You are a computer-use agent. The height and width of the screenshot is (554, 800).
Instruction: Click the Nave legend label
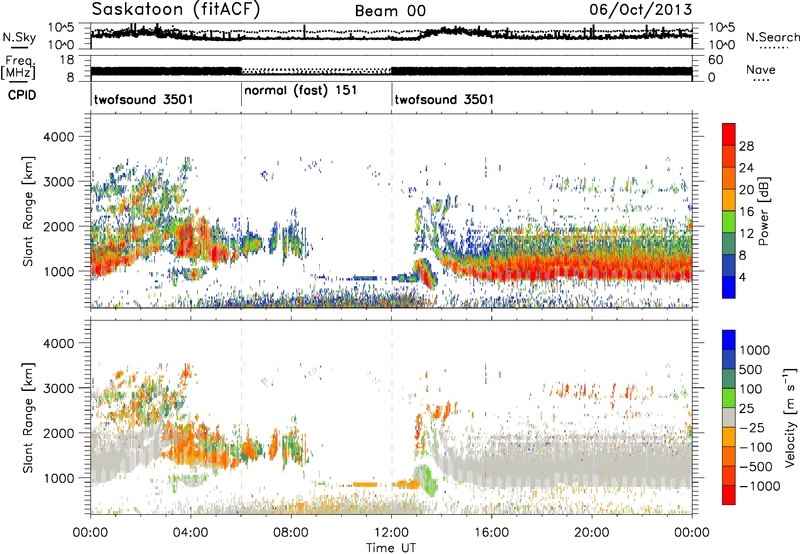[760, 70]
